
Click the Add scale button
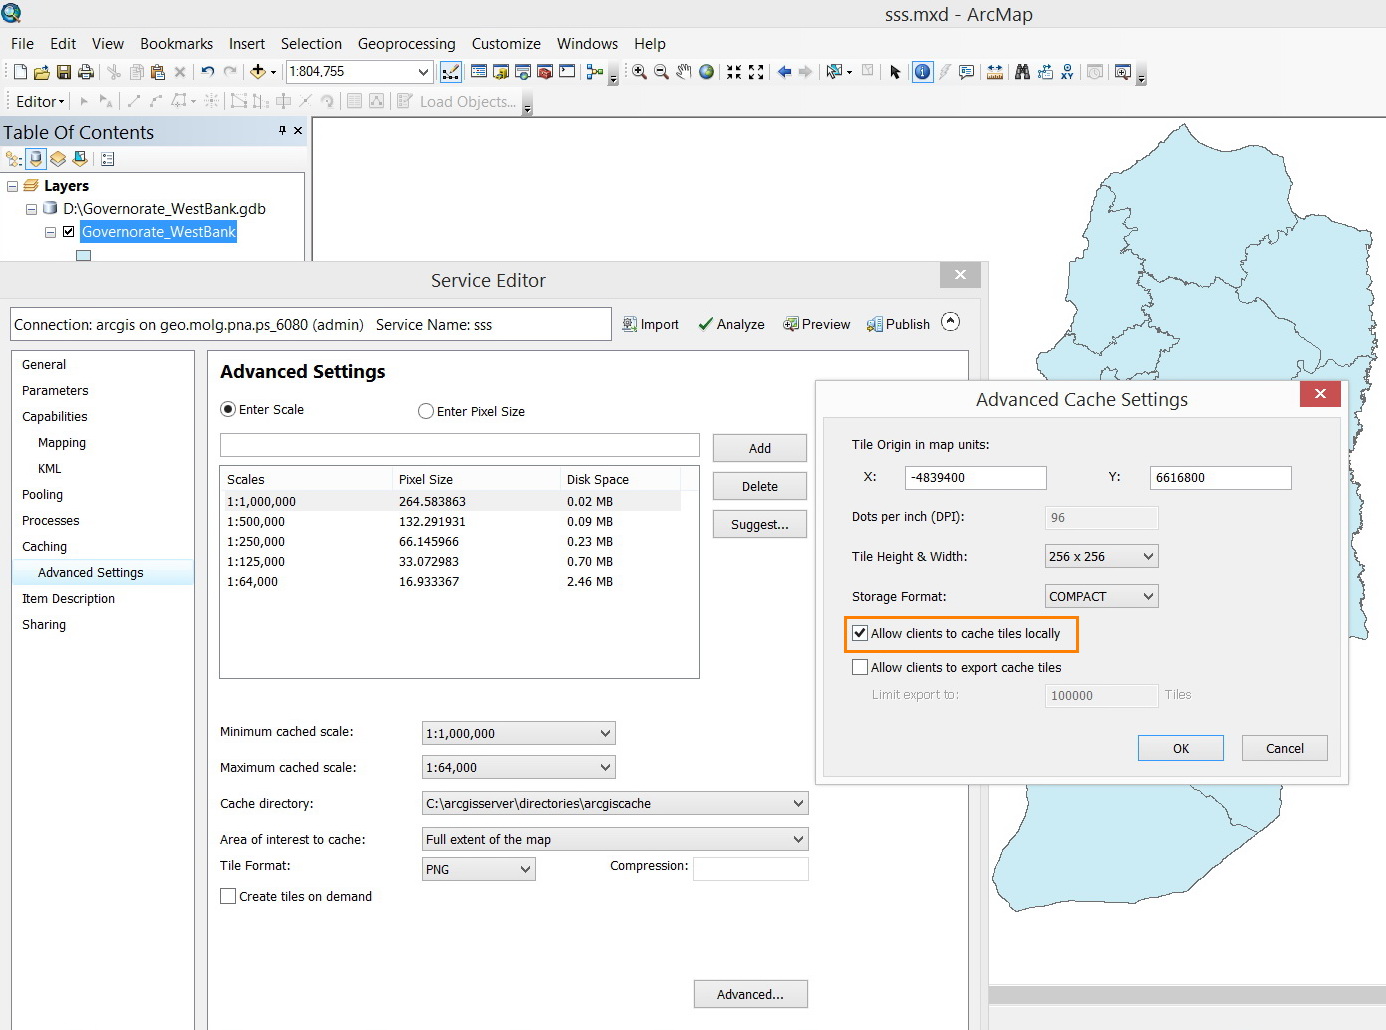click(x=760, y=448)
